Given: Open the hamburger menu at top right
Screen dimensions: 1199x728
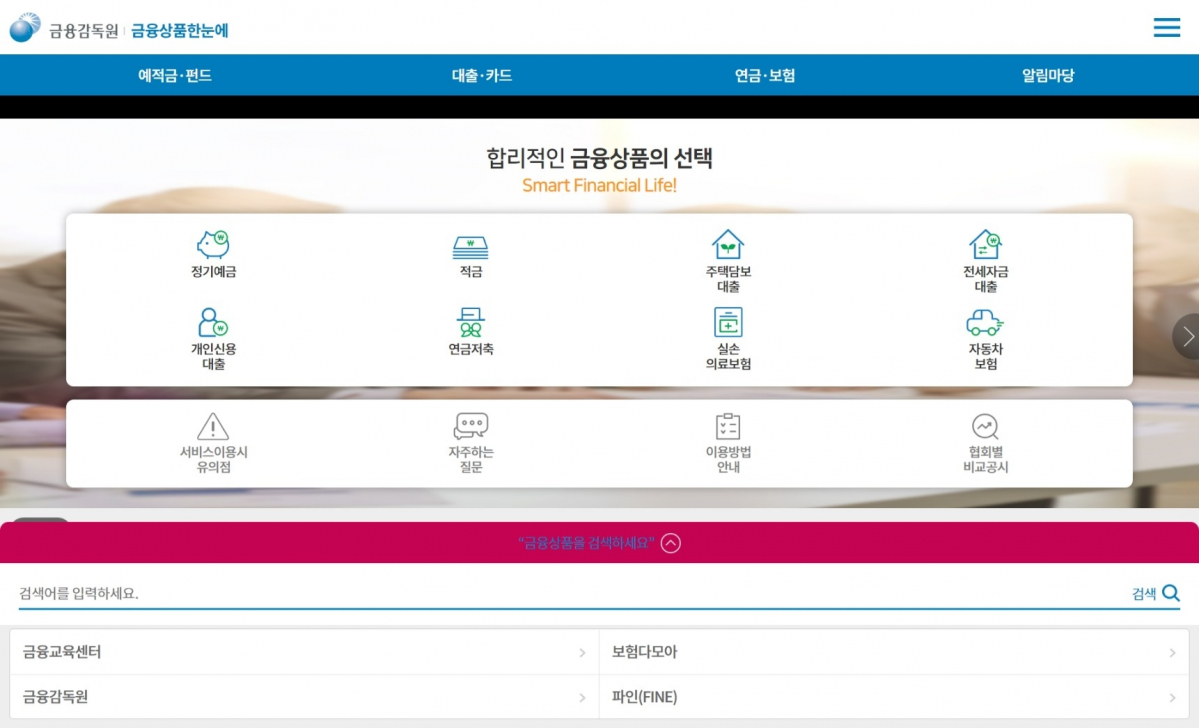Looking at the screenshot, I should pos(1166,27).
